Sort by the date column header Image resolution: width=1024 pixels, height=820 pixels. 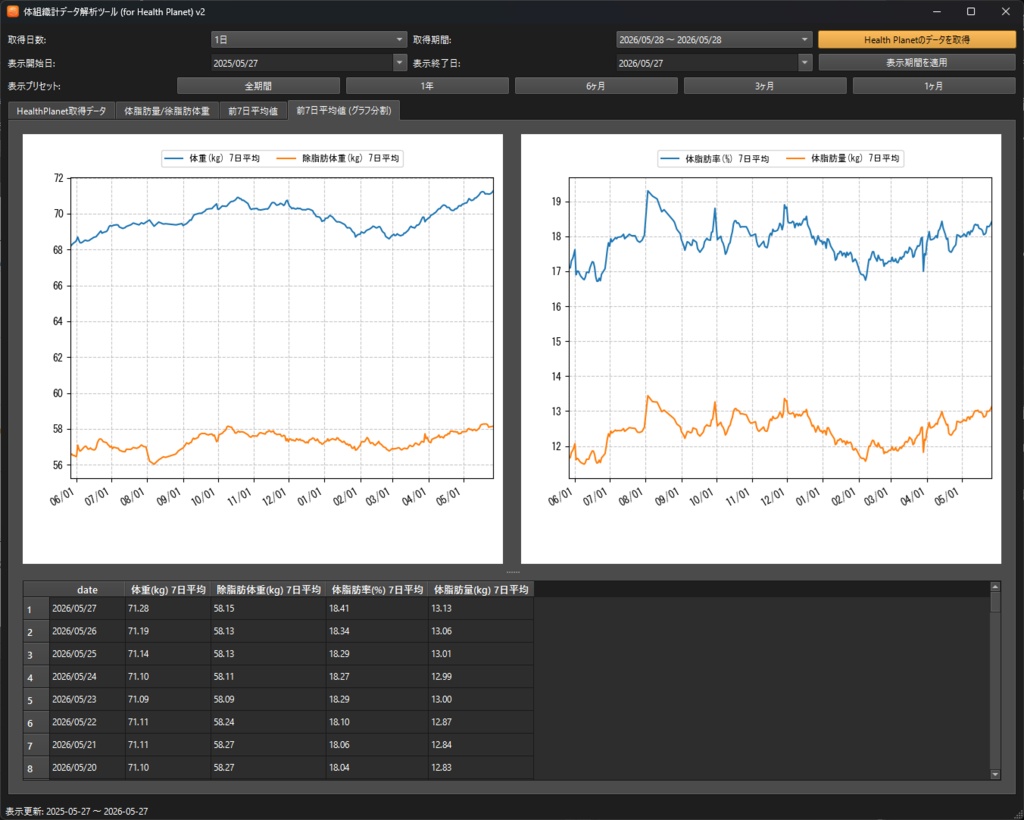[x=87, y=590]
